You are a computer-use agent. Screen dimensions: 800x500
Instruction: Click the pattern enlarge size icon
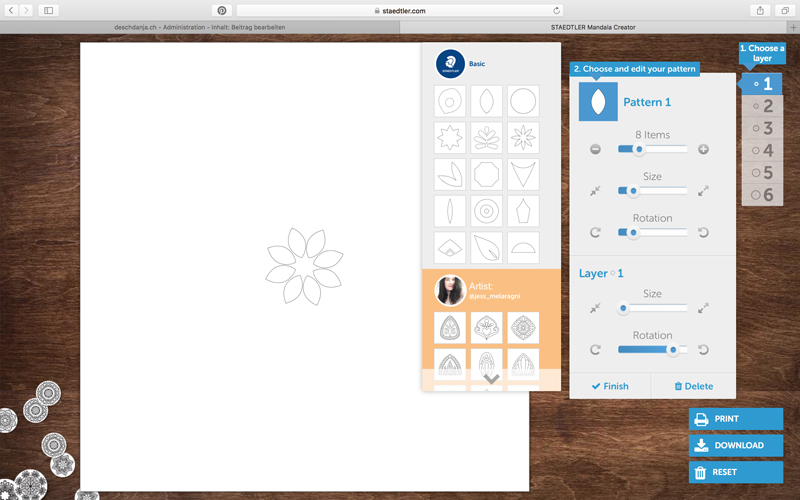click(x=703, y=190)
